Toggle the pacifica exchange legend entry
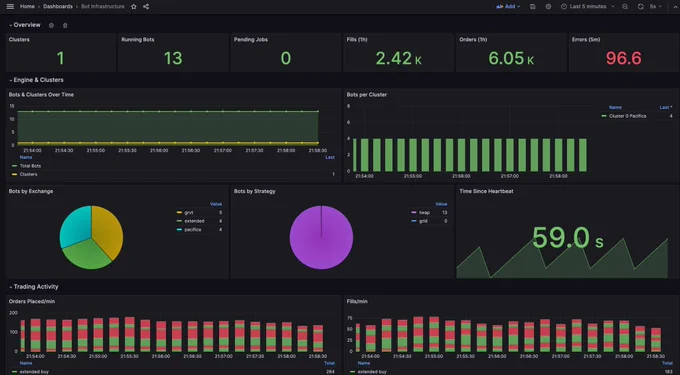Image resolution: width=680 pixels, height=375 pixels. click(193, 230)
